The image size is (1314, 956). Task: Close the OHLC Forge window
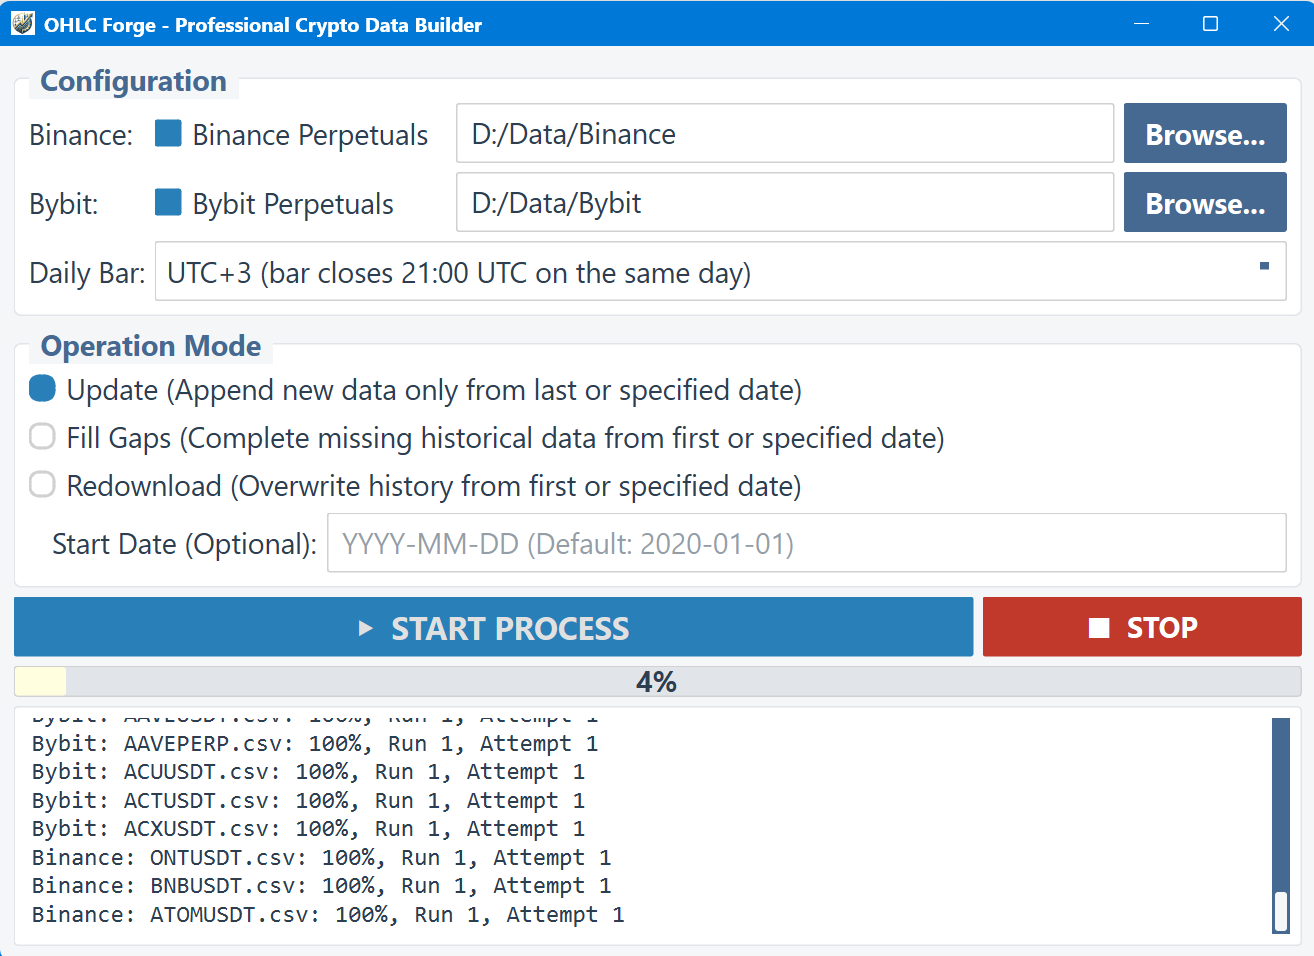coord(1280,24)
